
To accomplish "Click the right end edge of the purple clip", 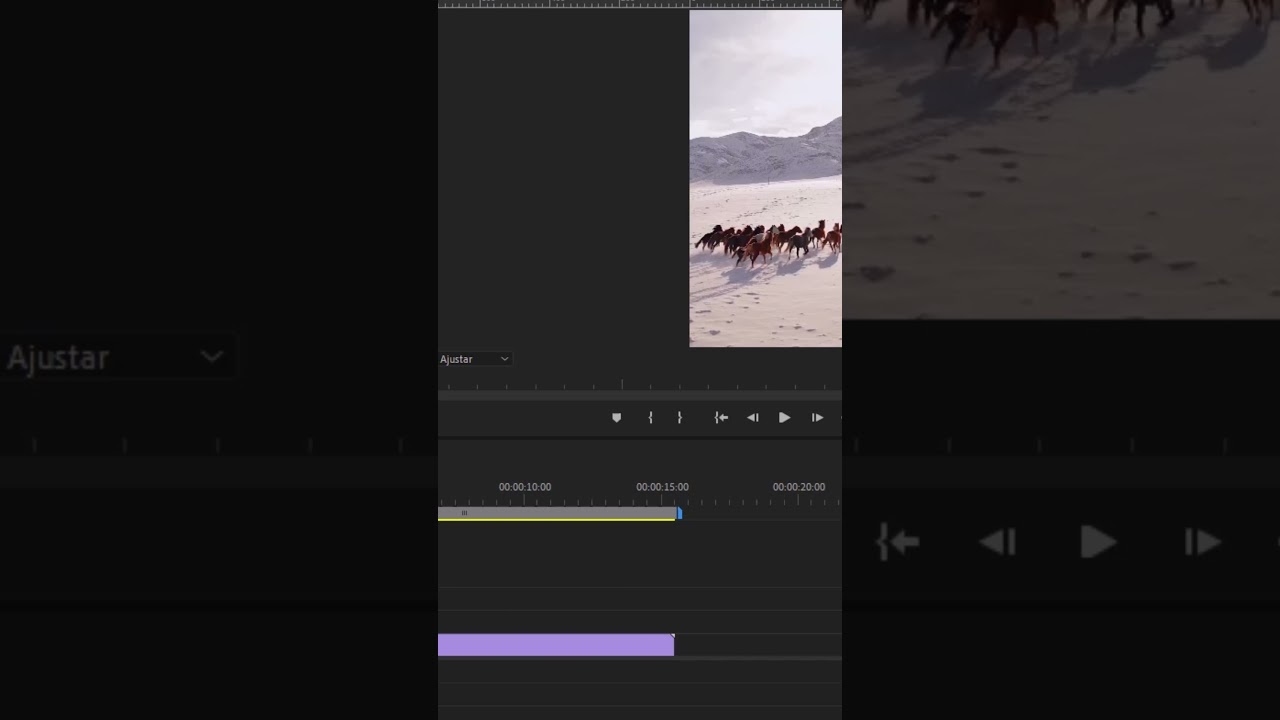I will click(673, 645).
